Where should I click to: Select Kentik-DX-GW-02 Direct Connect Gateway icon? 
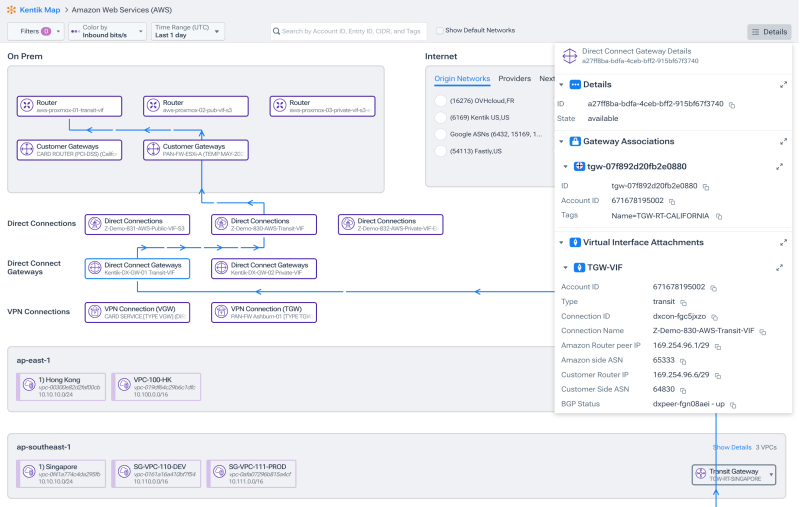coord(221,268)
